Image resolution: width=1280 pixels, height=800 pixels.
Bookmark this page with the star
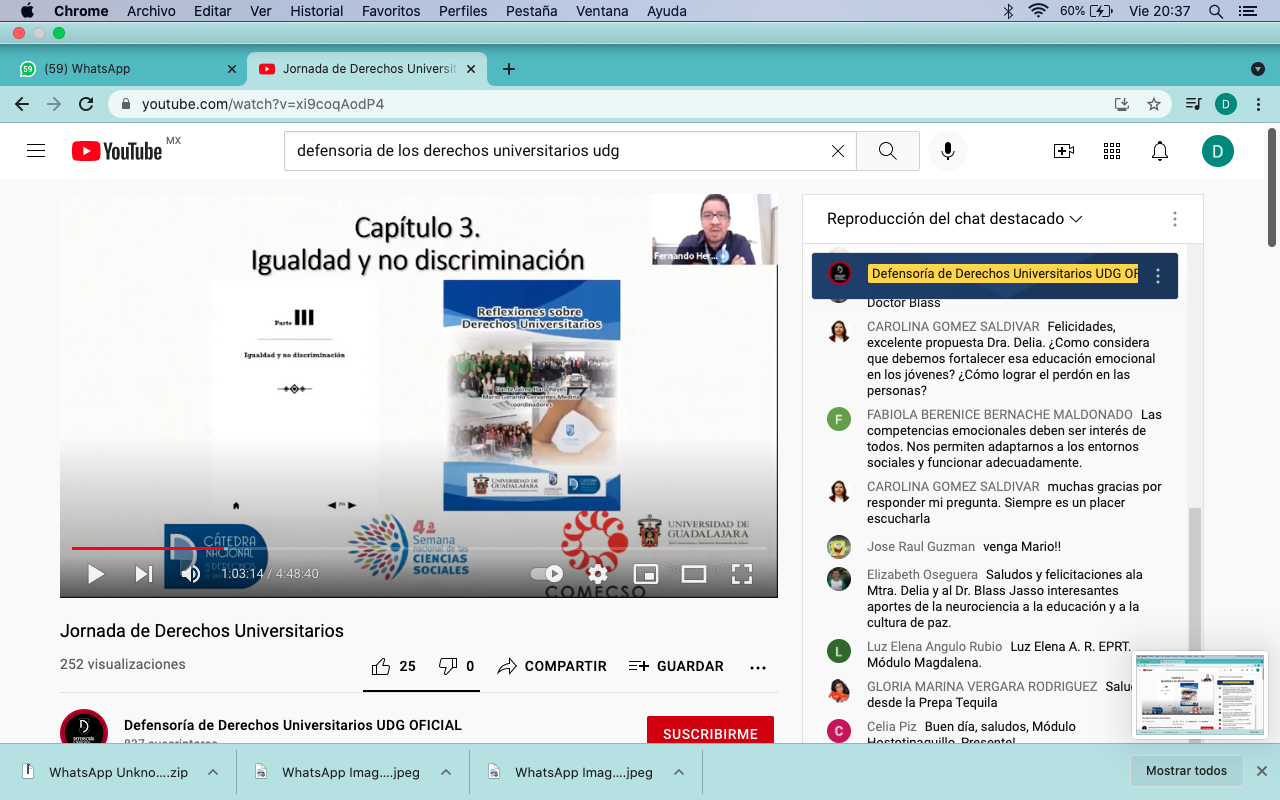(1154, 104)
